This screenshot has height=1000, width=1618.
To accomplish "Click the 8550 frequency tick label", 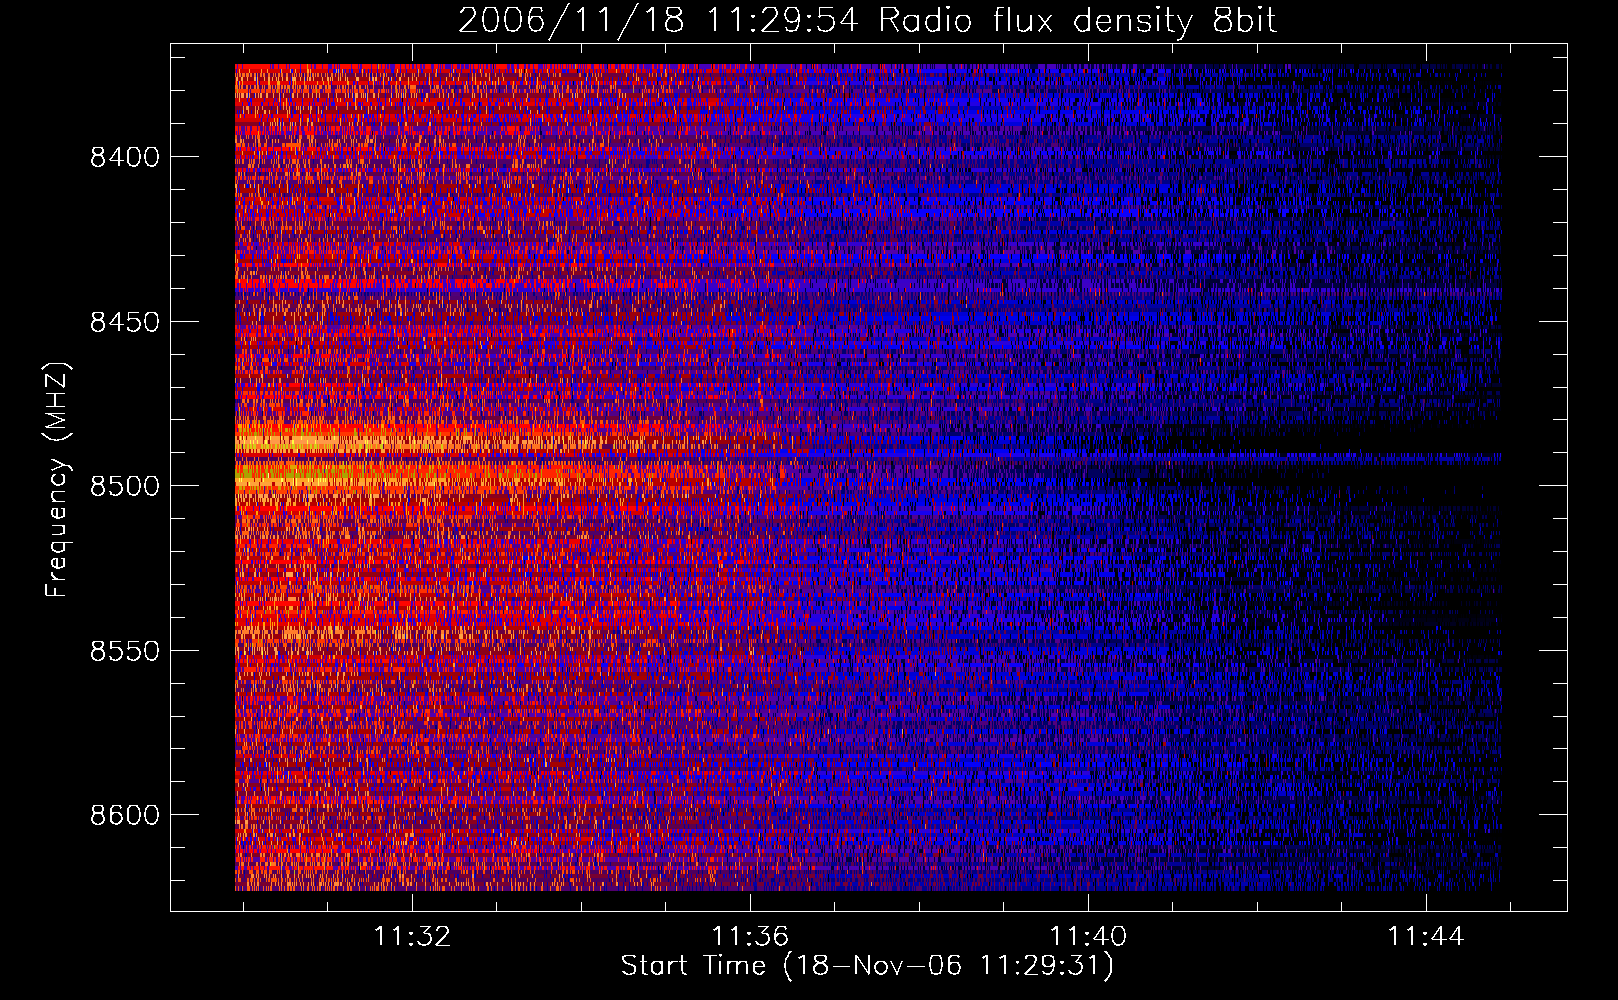I will coord(125,651).
